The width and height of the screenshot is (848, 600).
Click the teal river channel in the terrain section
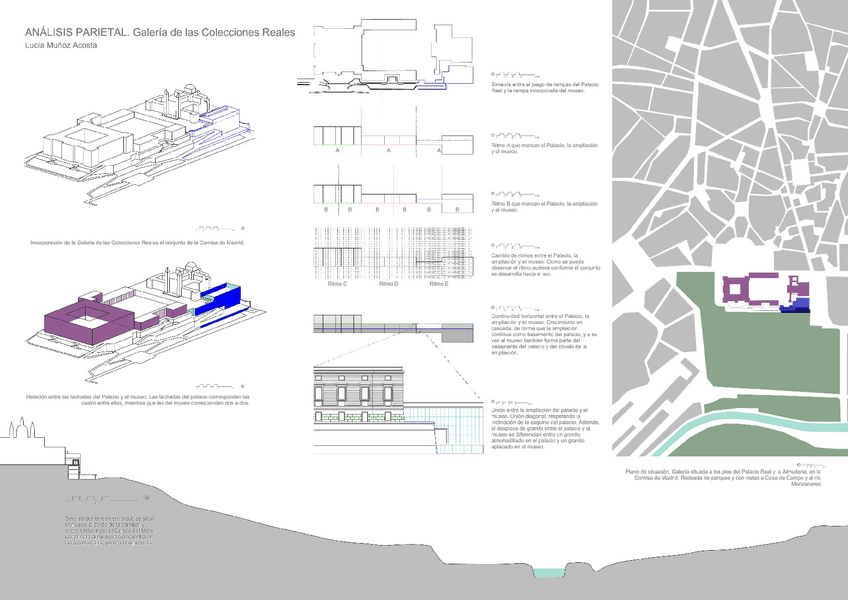click(x=549, y=572)
